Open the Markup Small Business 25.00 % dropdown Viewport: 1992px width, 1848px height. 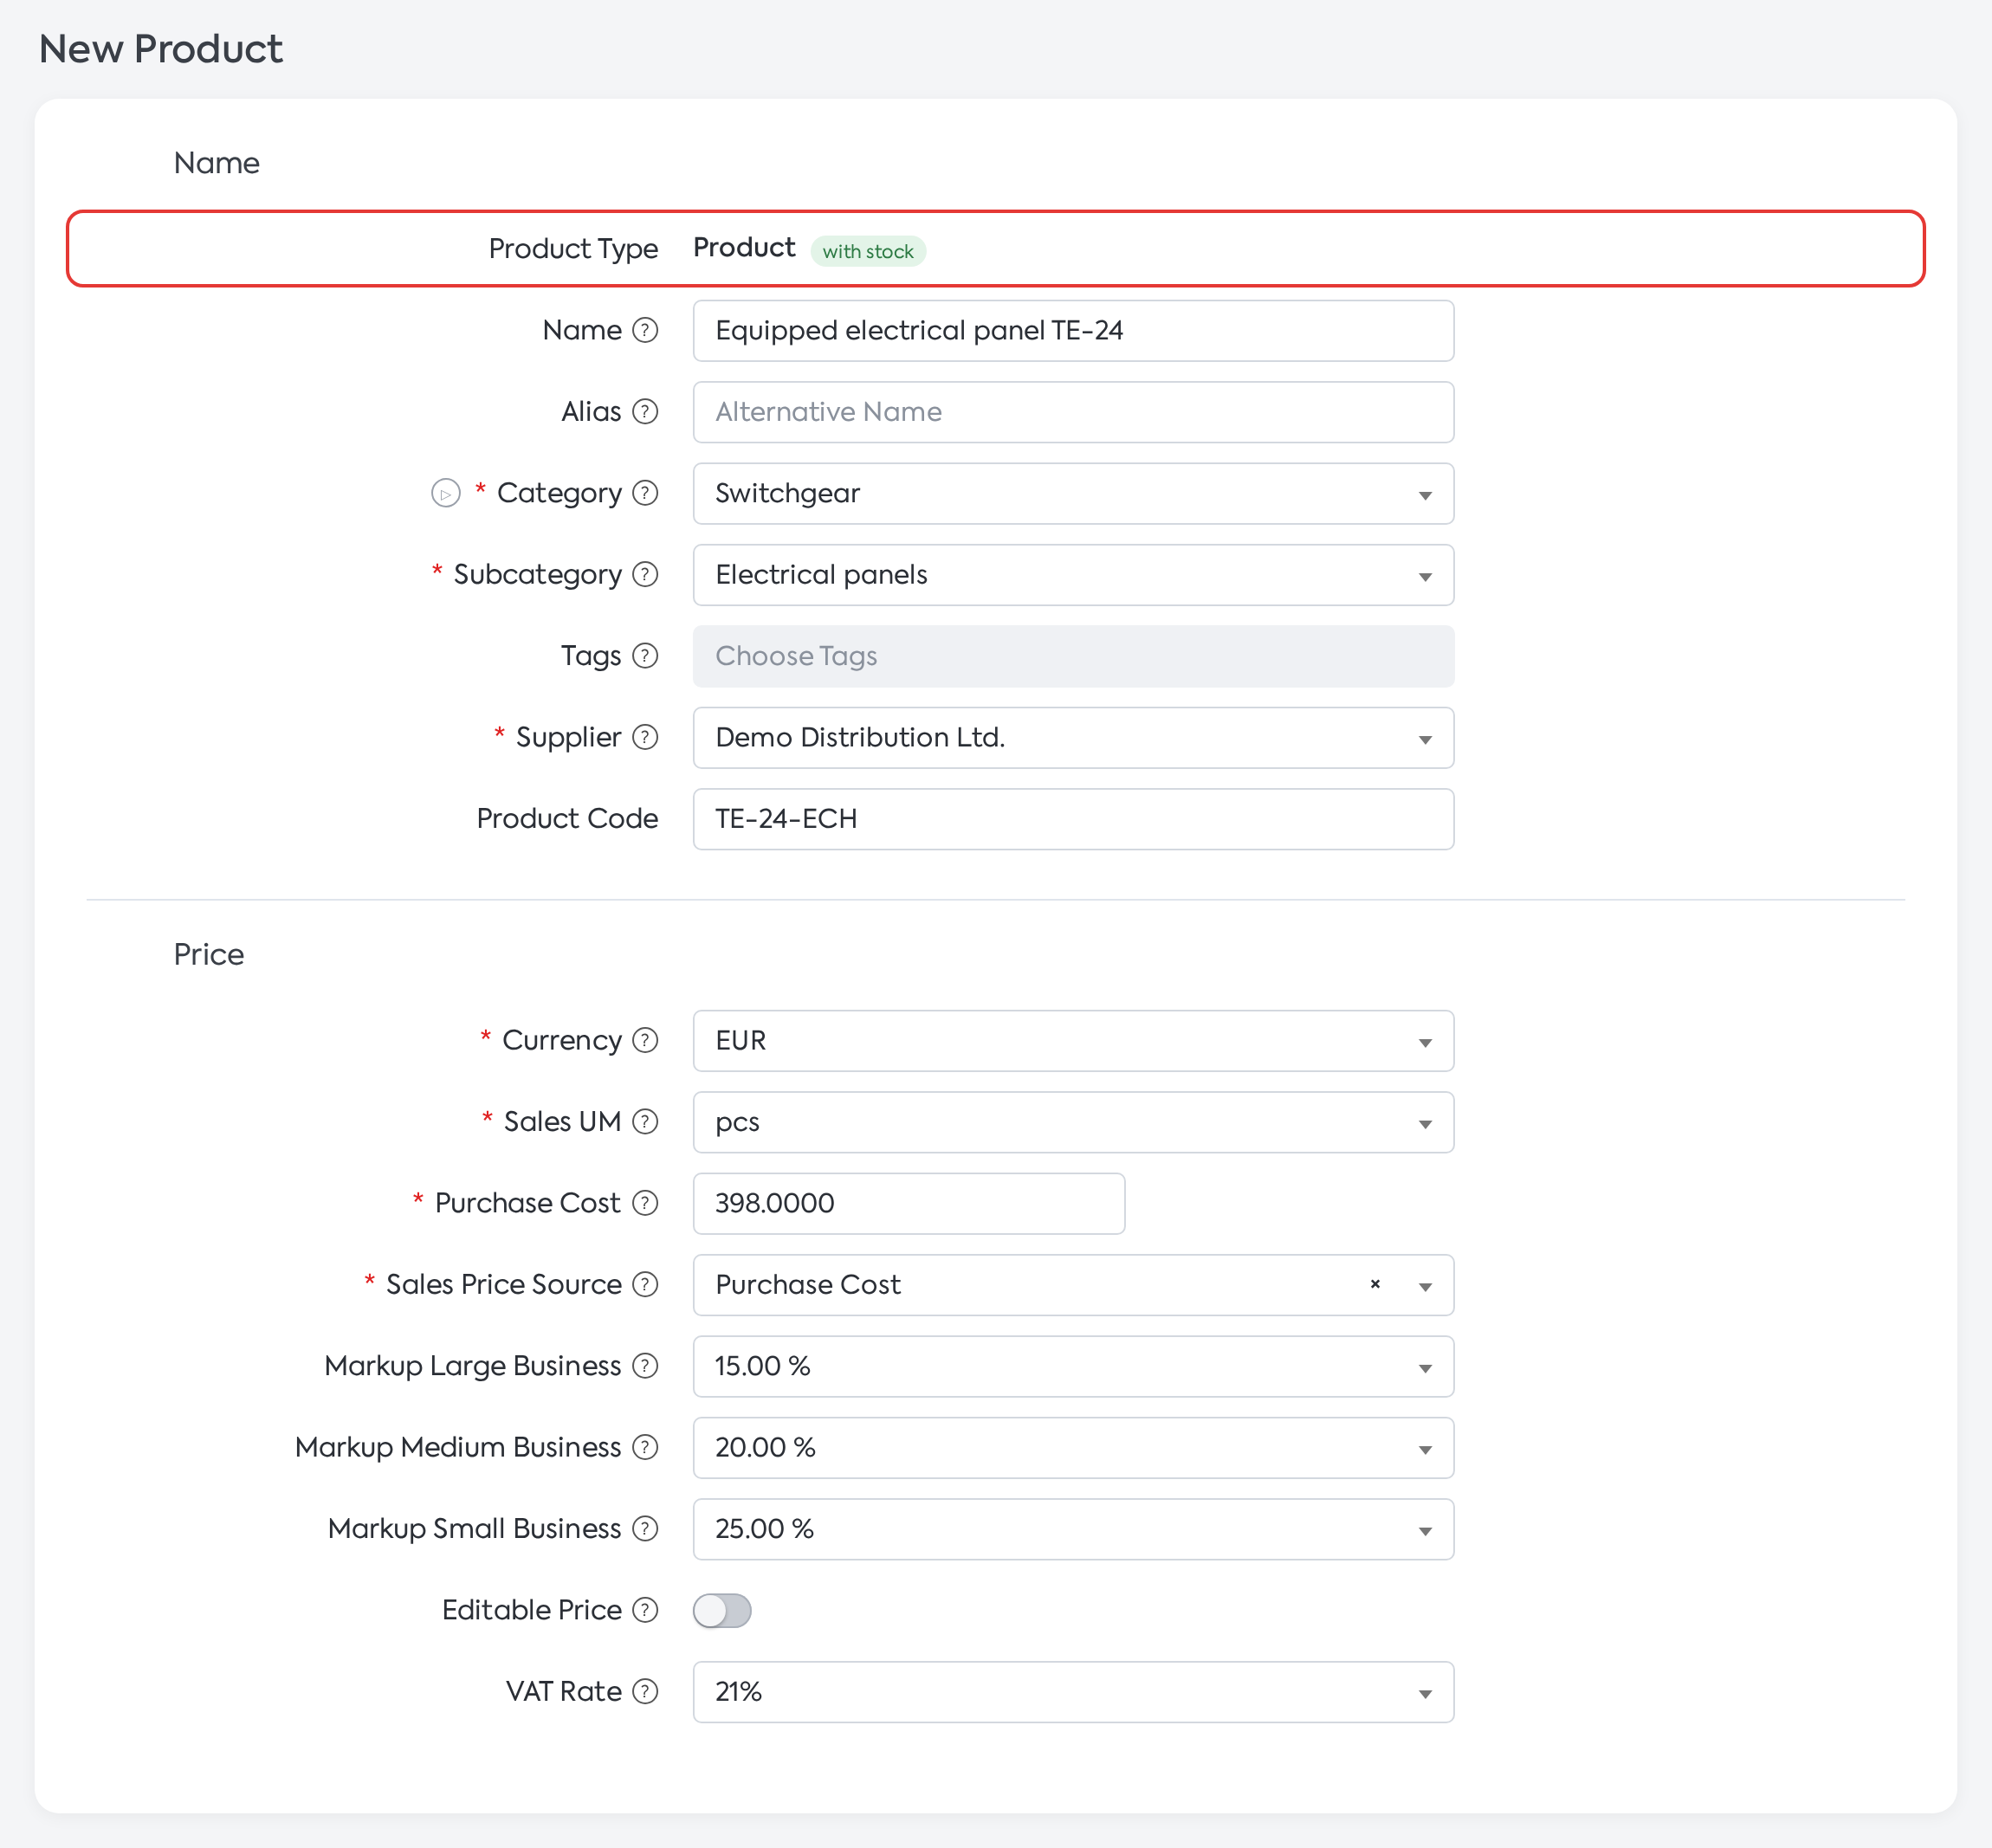[x=1073, y=1529]
